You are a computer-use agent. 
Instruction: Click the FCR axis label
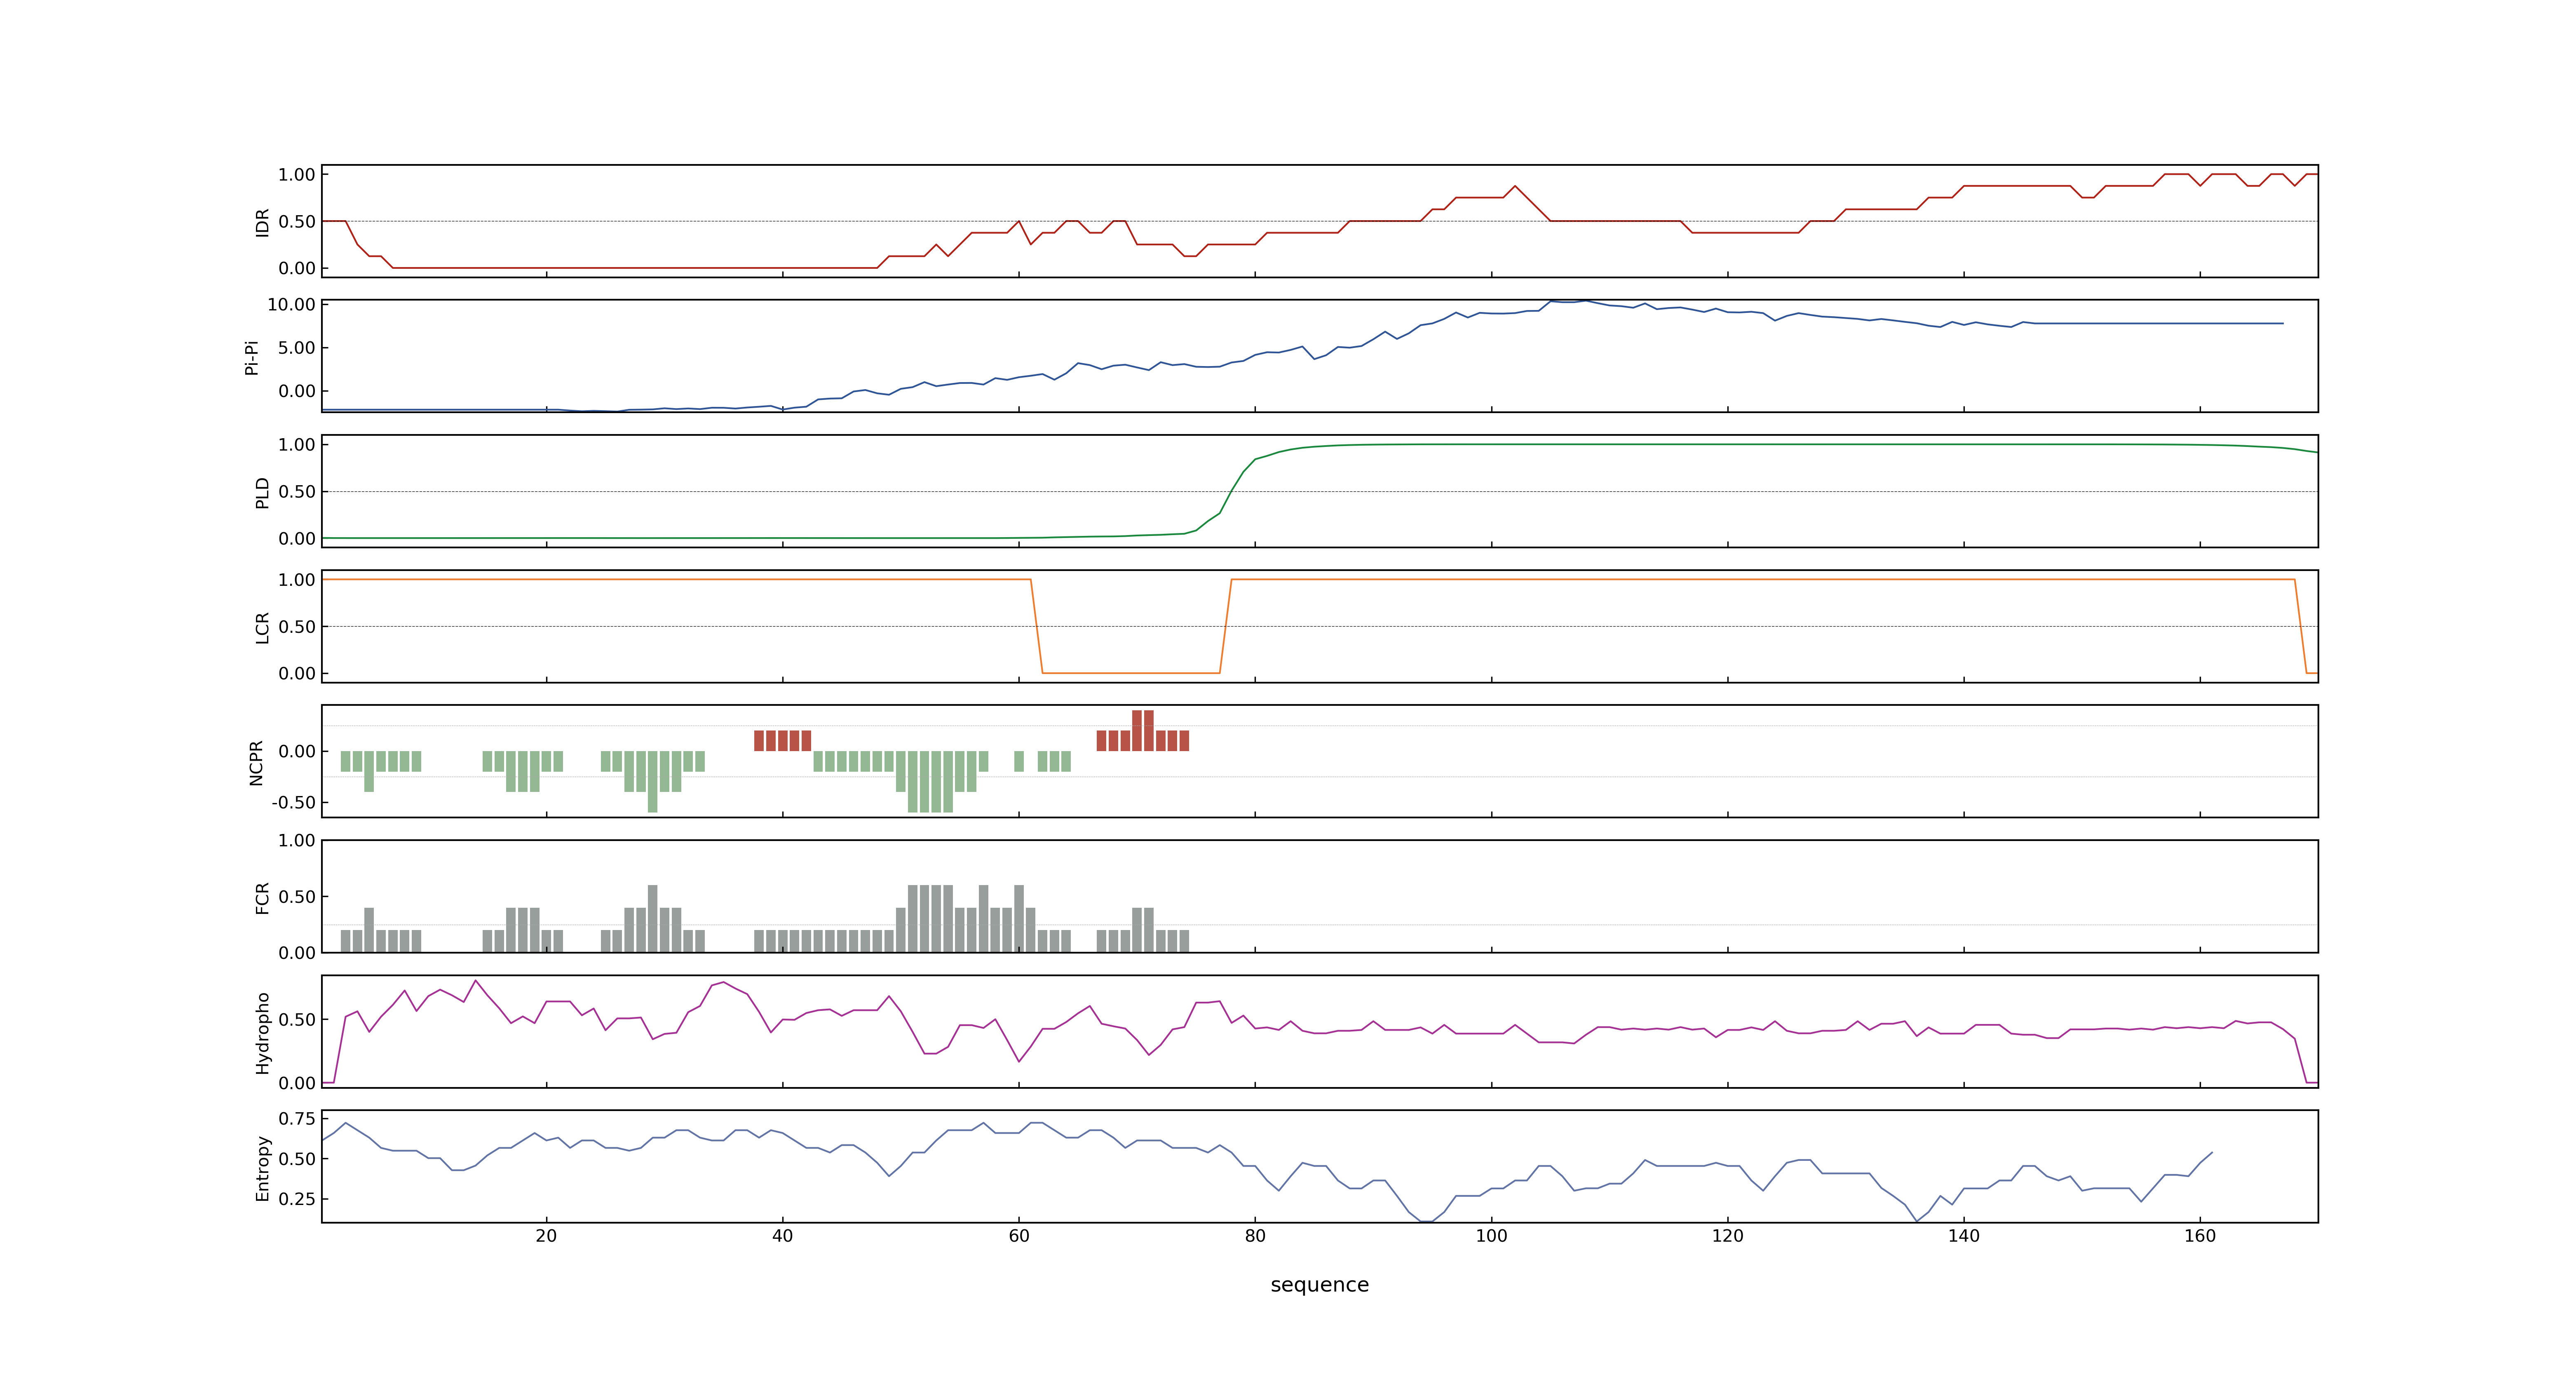point(262,897)
